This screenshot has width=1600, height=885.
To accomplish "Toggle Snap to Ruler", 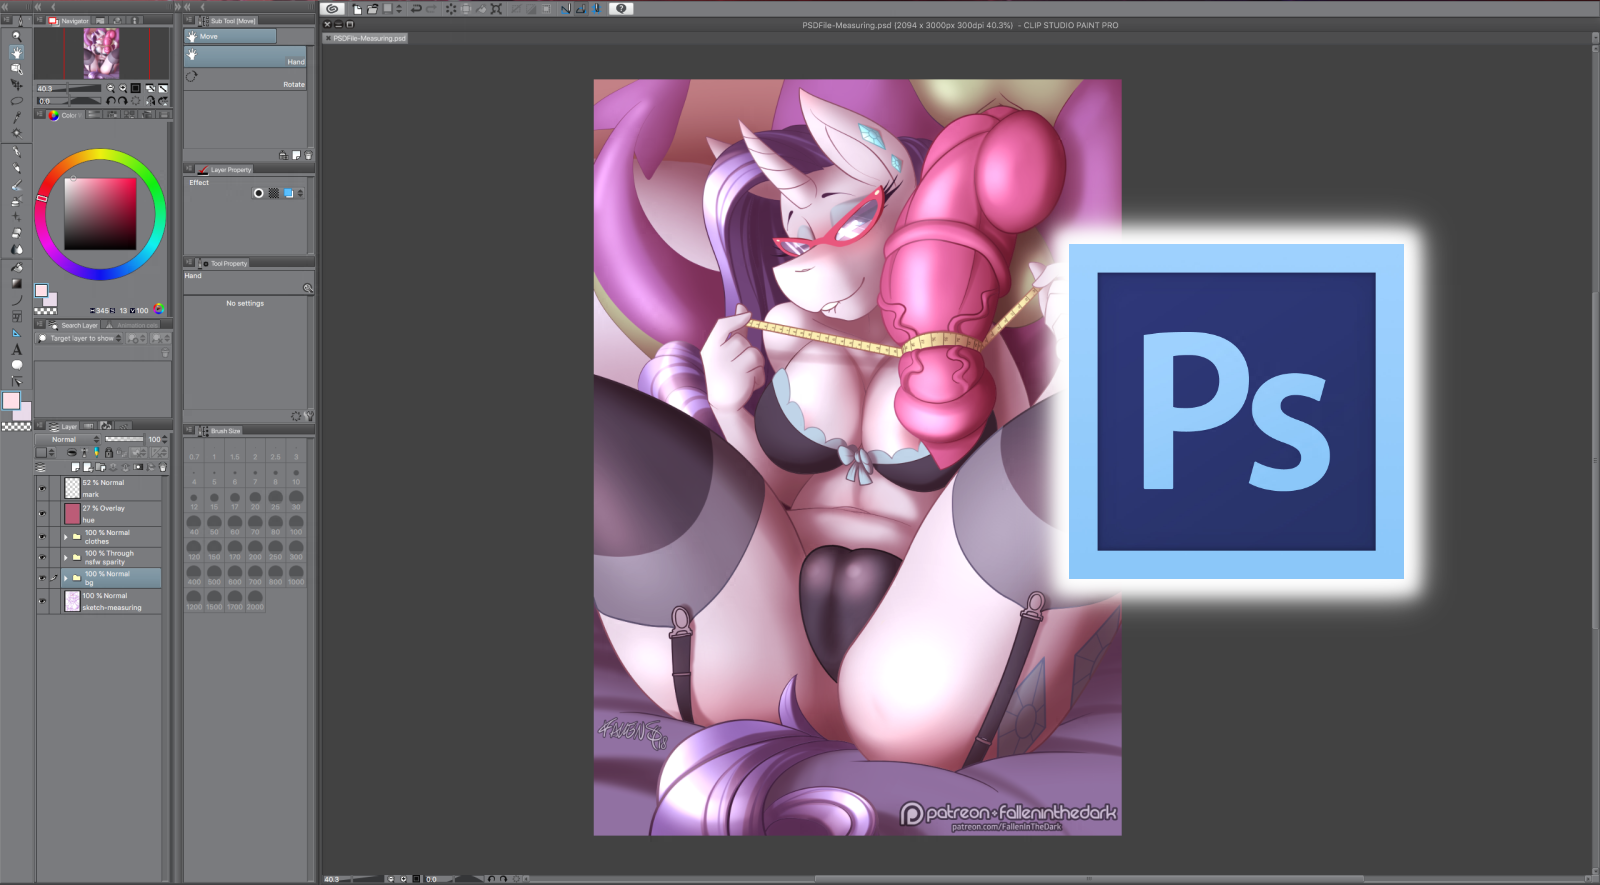I will pyautogui.click(x=565, y=9).
